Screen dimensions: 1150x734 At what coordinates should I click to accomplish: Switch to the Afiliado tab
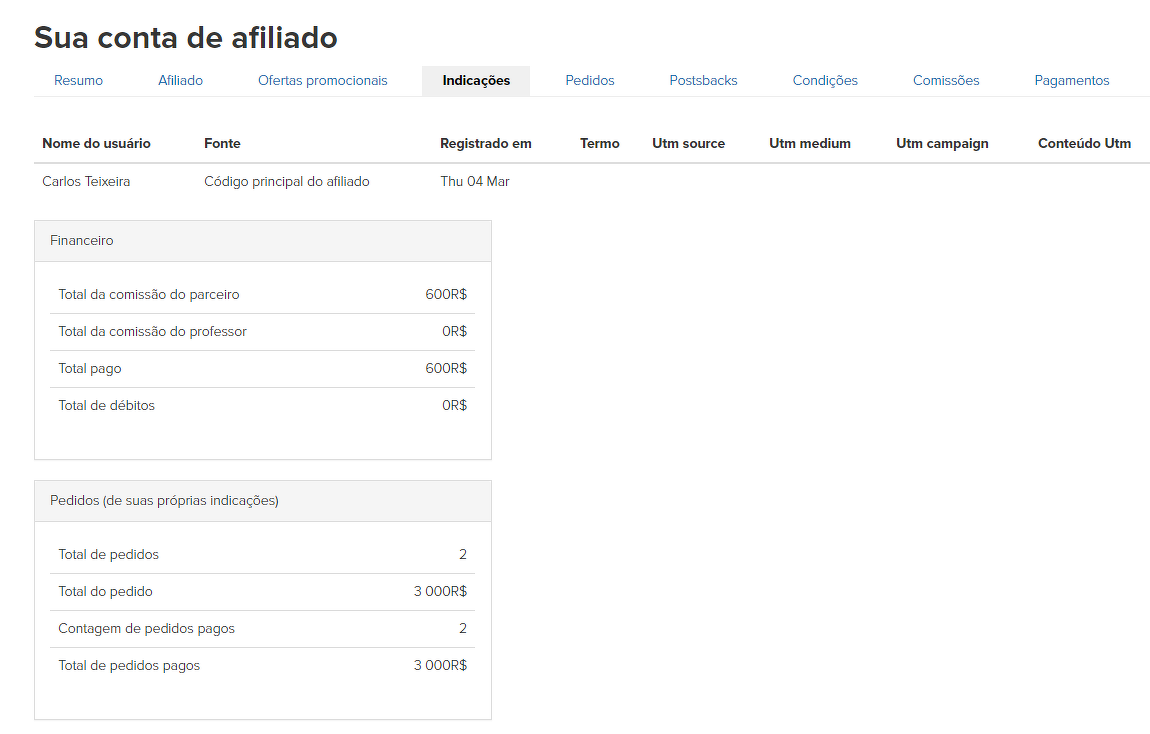(180, 81)
